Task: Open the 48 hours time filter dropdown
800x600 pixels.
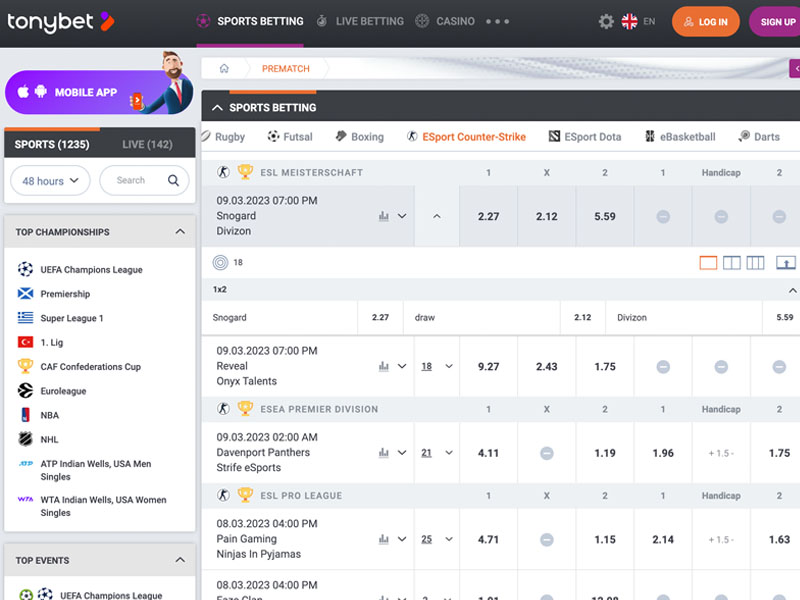Action: point(50,181)
